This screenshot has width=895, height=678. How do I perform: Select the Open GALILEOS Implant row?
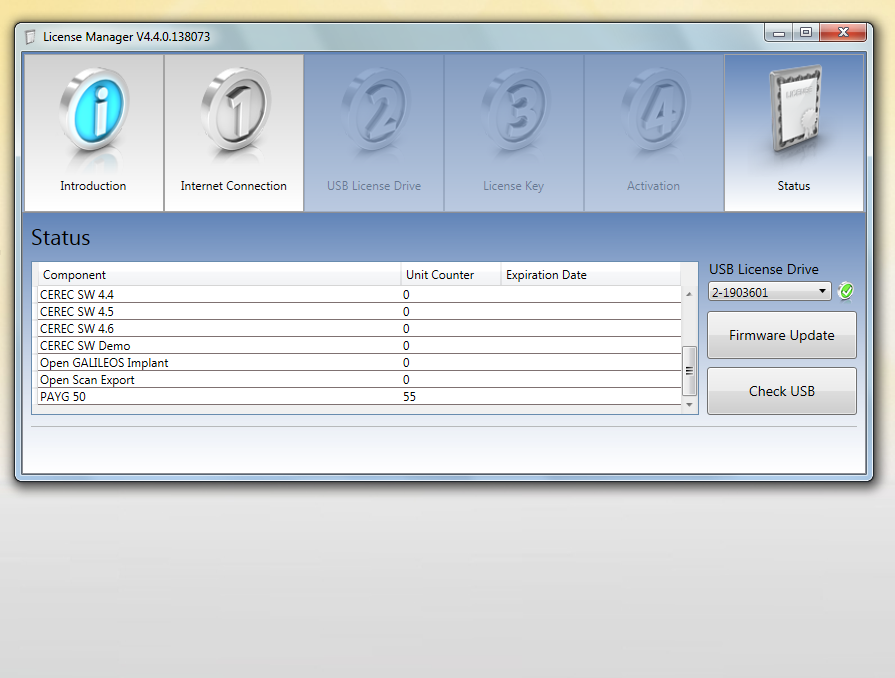click(x=360, y=363)
